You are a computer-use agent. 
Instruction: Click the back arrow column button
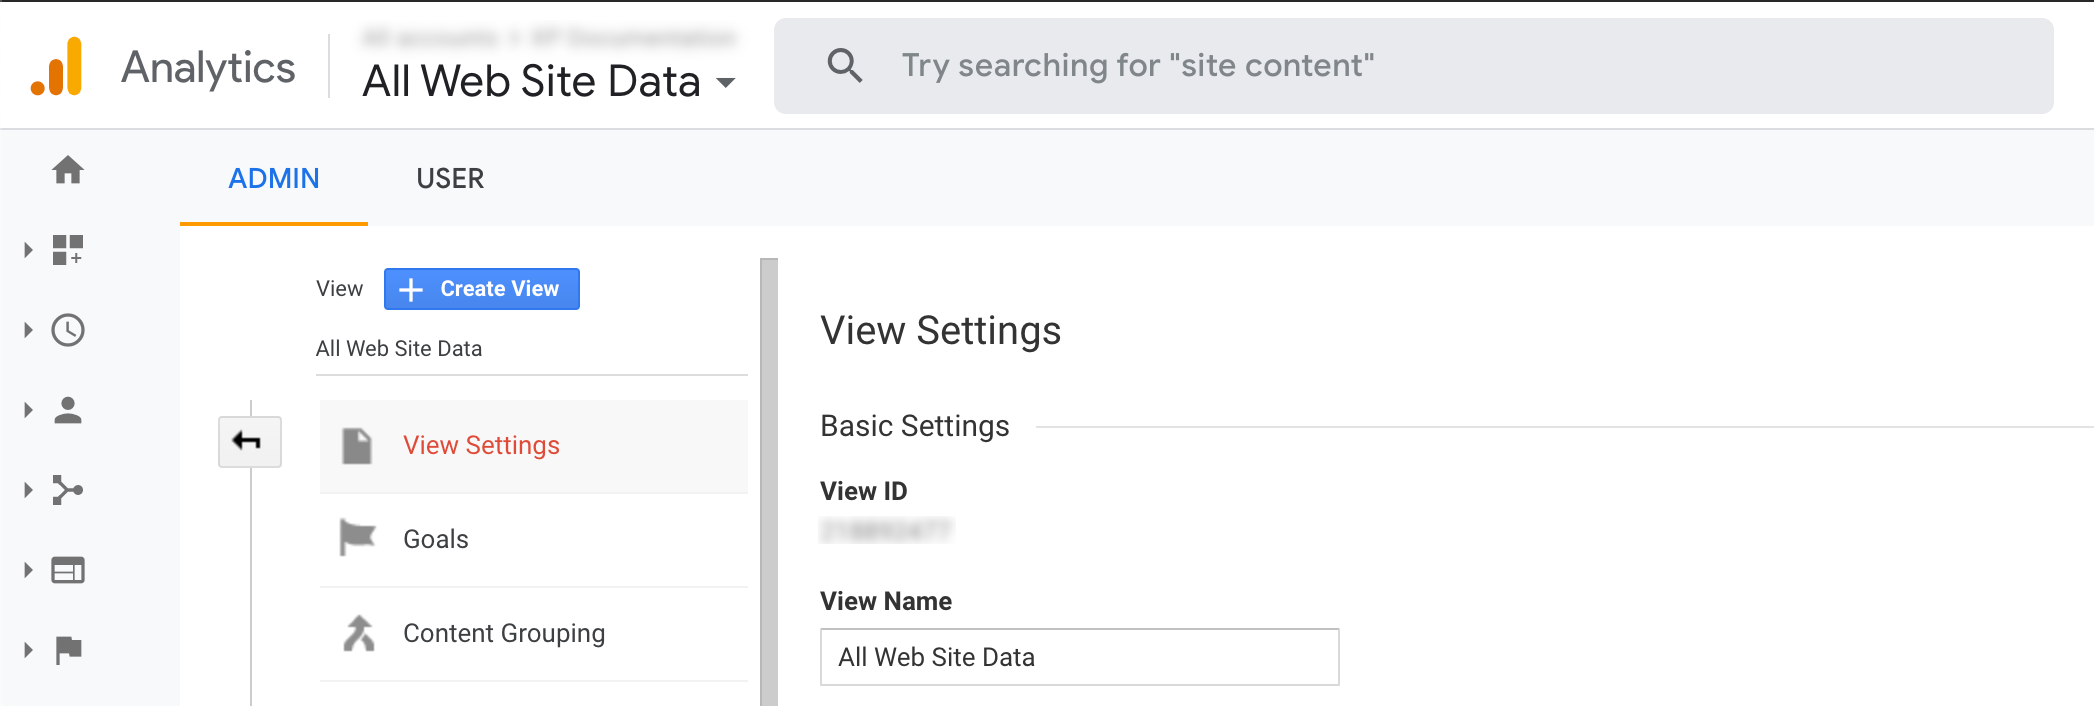tap(249, 441)
